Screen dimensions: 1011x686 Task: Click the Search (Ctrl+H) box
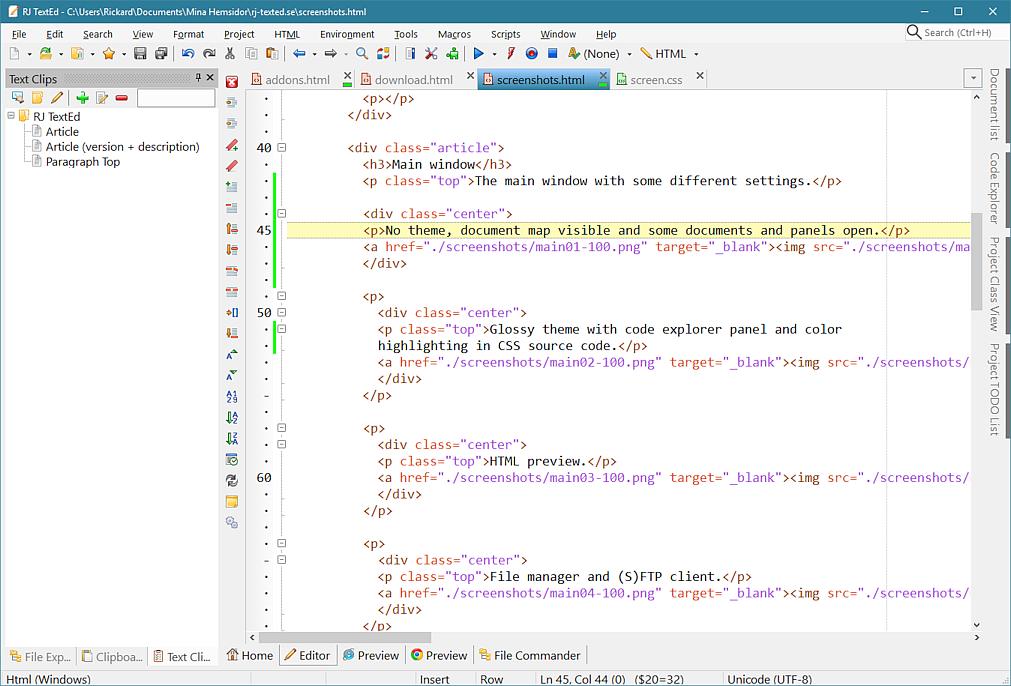(957, 32)
